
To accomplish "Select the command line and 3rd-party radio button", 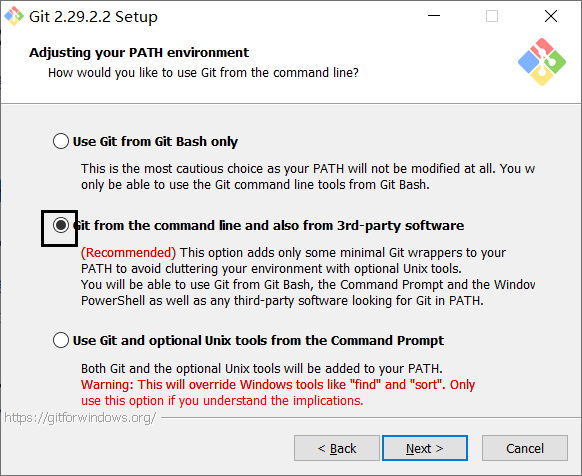I will tap(61, 225).
